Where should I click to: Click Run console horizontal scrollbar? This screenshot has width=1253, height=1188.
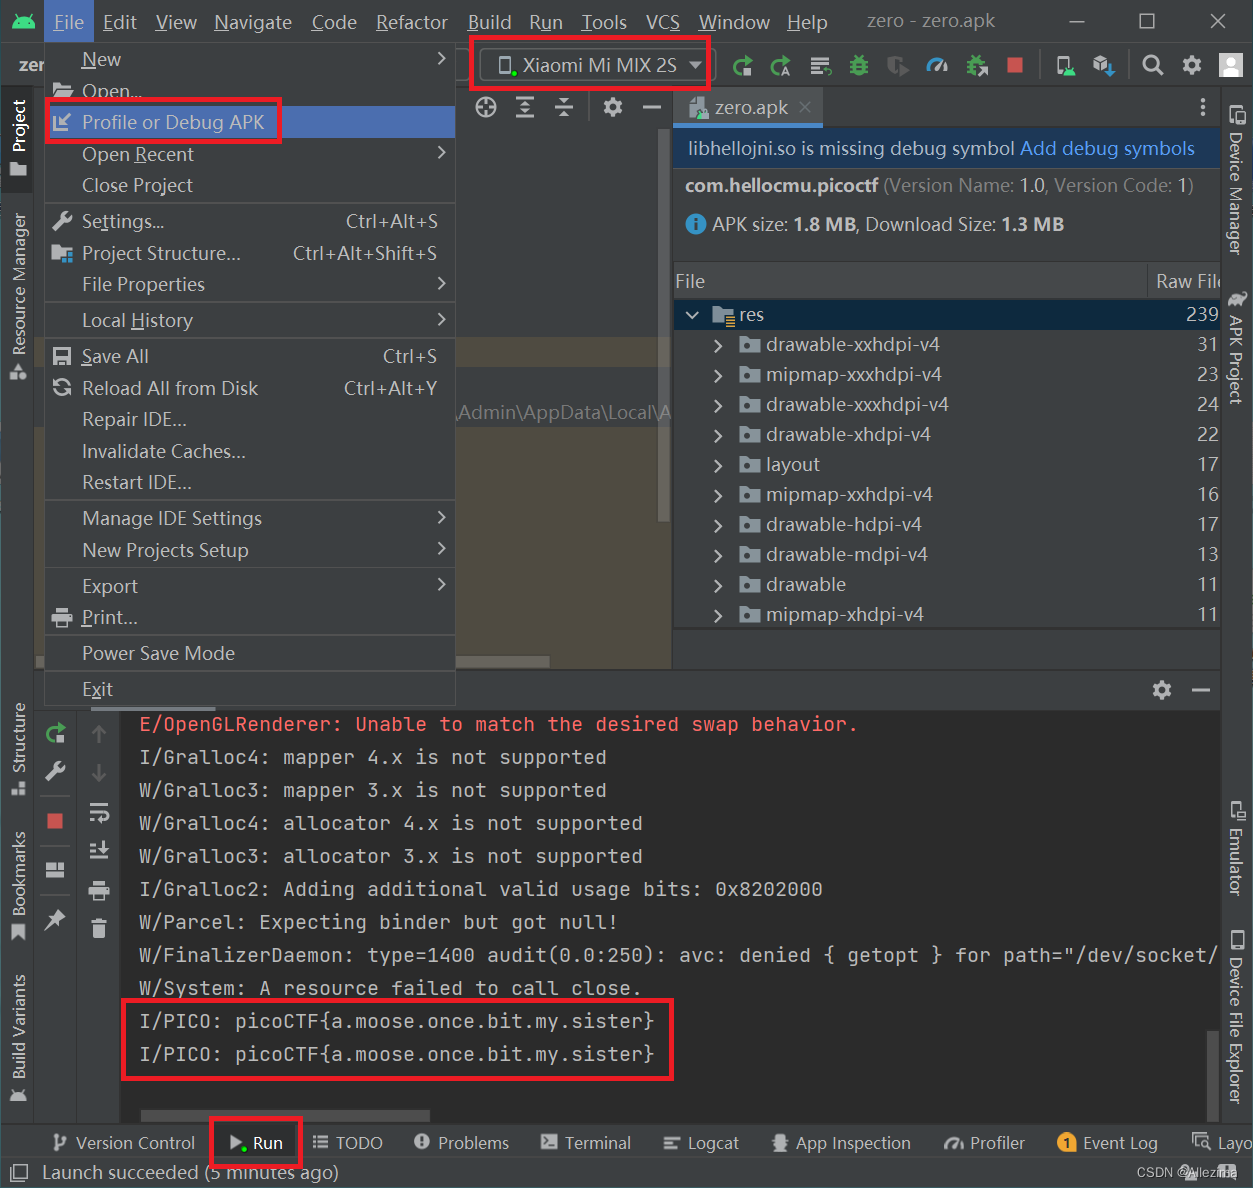[285, 1115]
